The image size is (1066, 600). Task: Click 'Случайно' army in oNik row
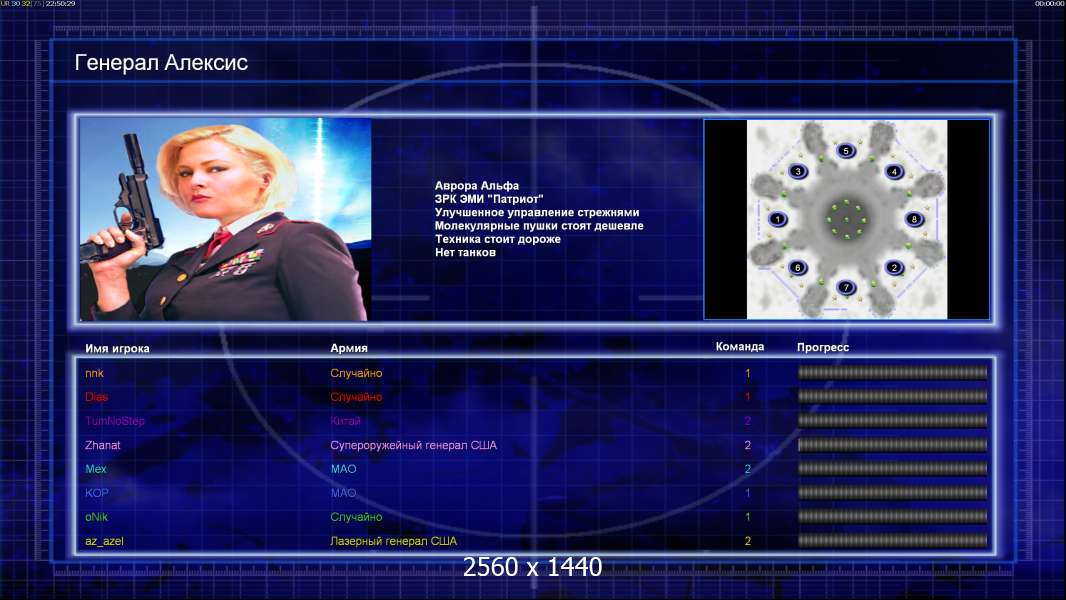356,517
